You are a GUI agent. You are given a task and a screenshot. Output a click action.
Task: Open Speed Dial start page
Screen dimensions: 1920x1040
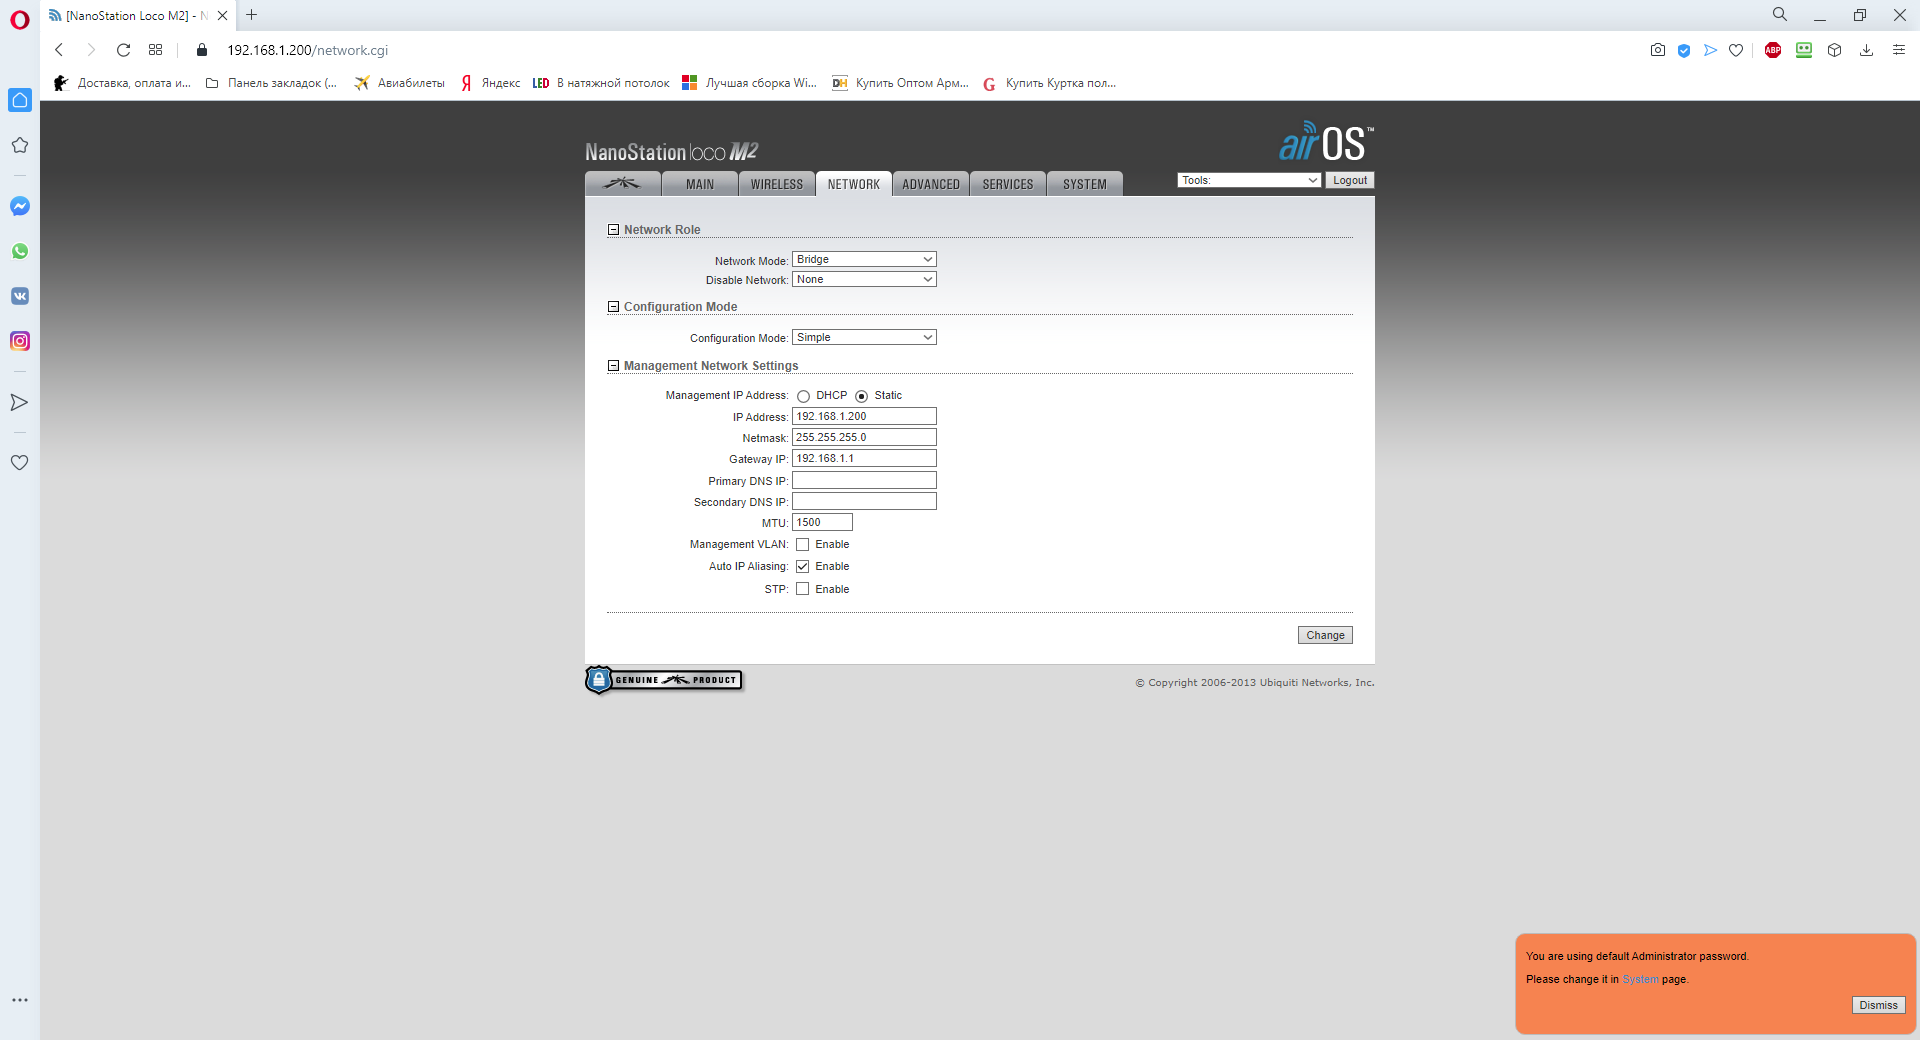click(155, 50)
